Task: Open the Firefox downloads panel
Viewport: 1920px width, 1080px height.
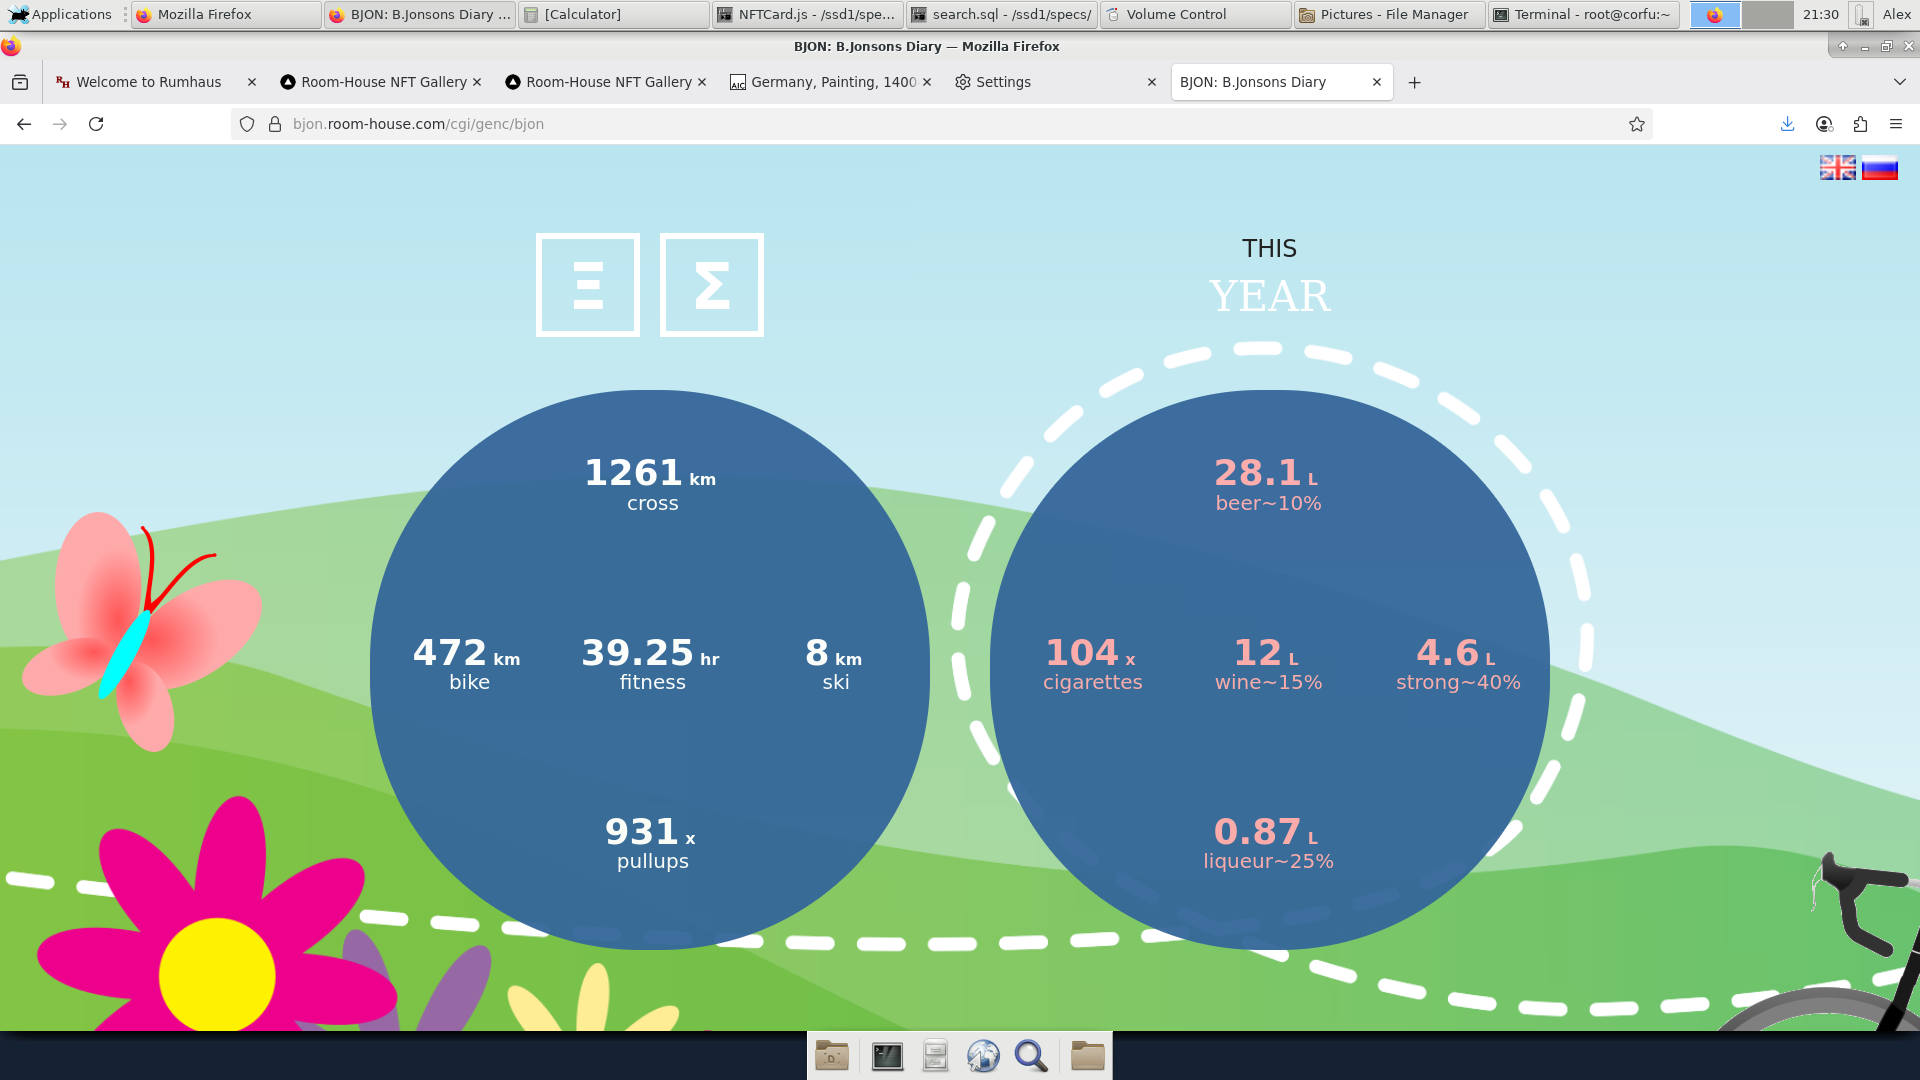Action: pyautogui.click(x=1787, y=124)
